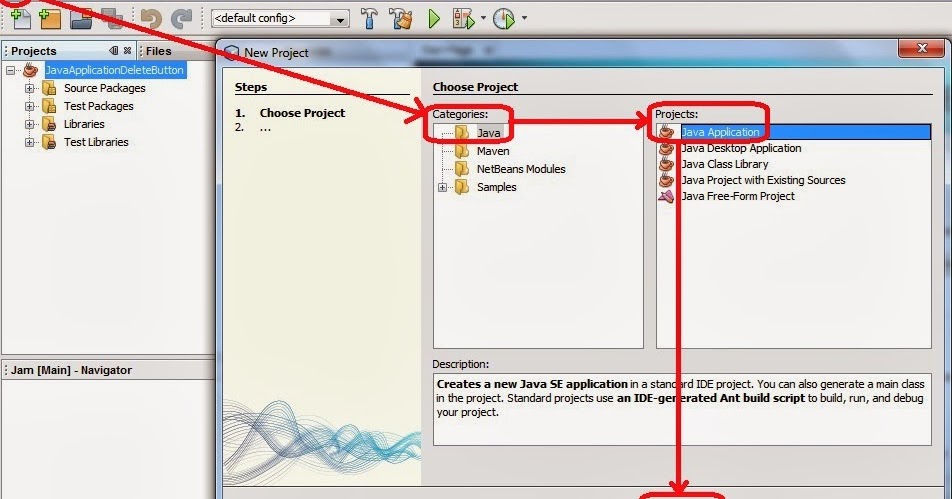
Task: Open the Profile Project dropdown arrow
Action: tap(524, 18)
